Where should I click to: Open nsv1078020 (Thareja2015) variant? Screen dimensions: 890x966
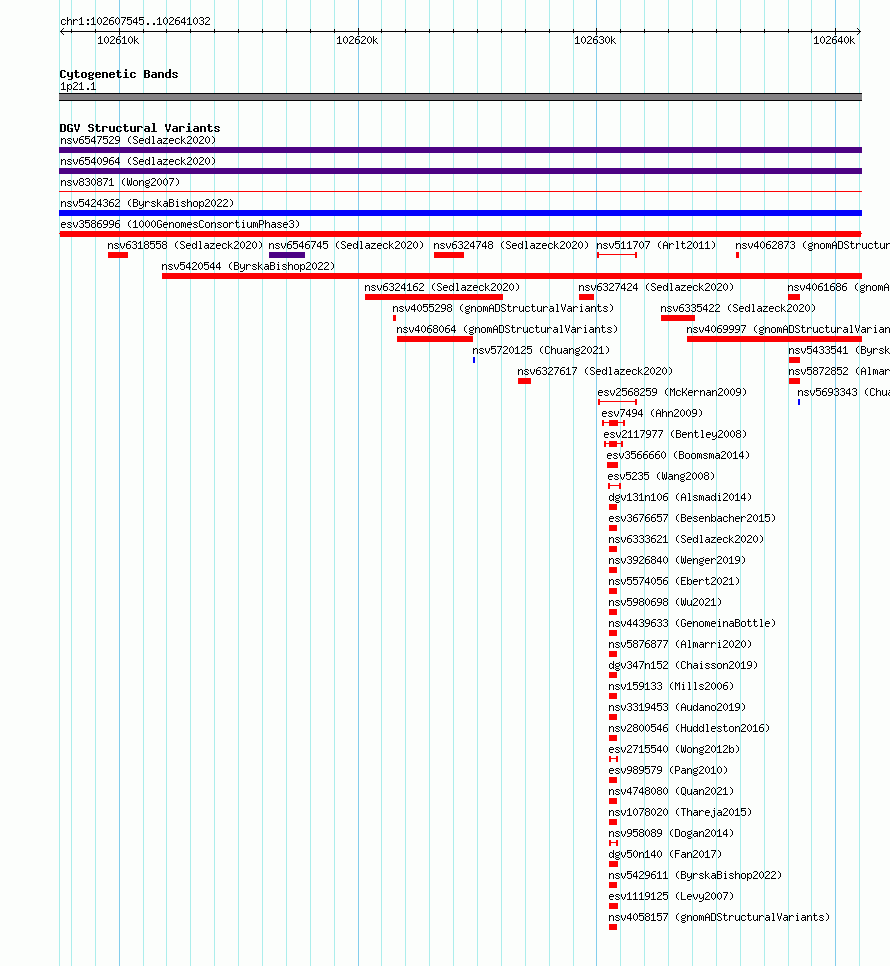(x=681, y=811)
